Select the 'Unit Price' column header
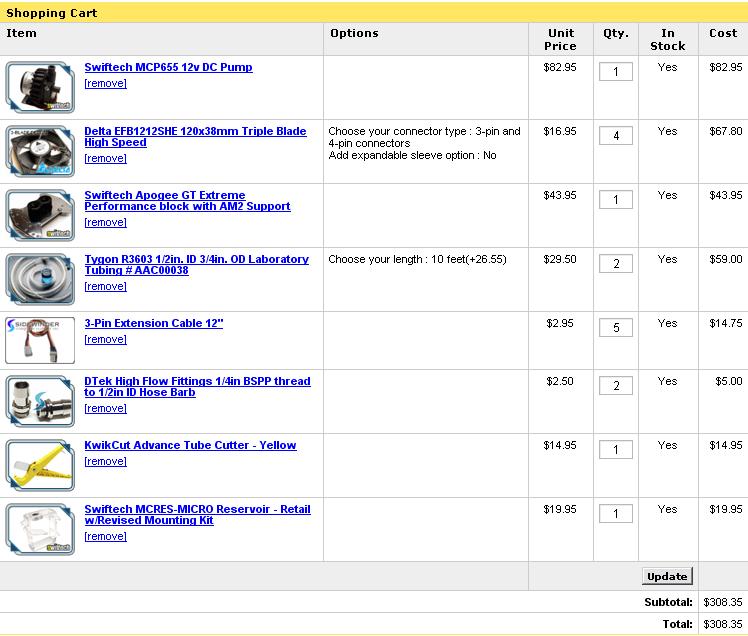 (561, 40)
